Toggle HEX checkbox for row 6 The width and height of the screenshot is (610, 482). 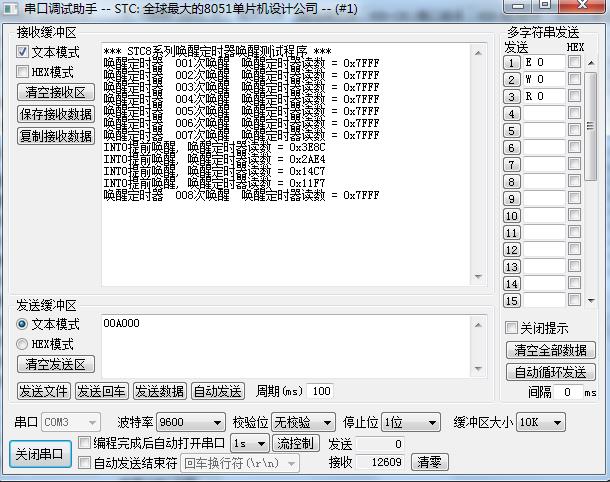pos(574,147)
